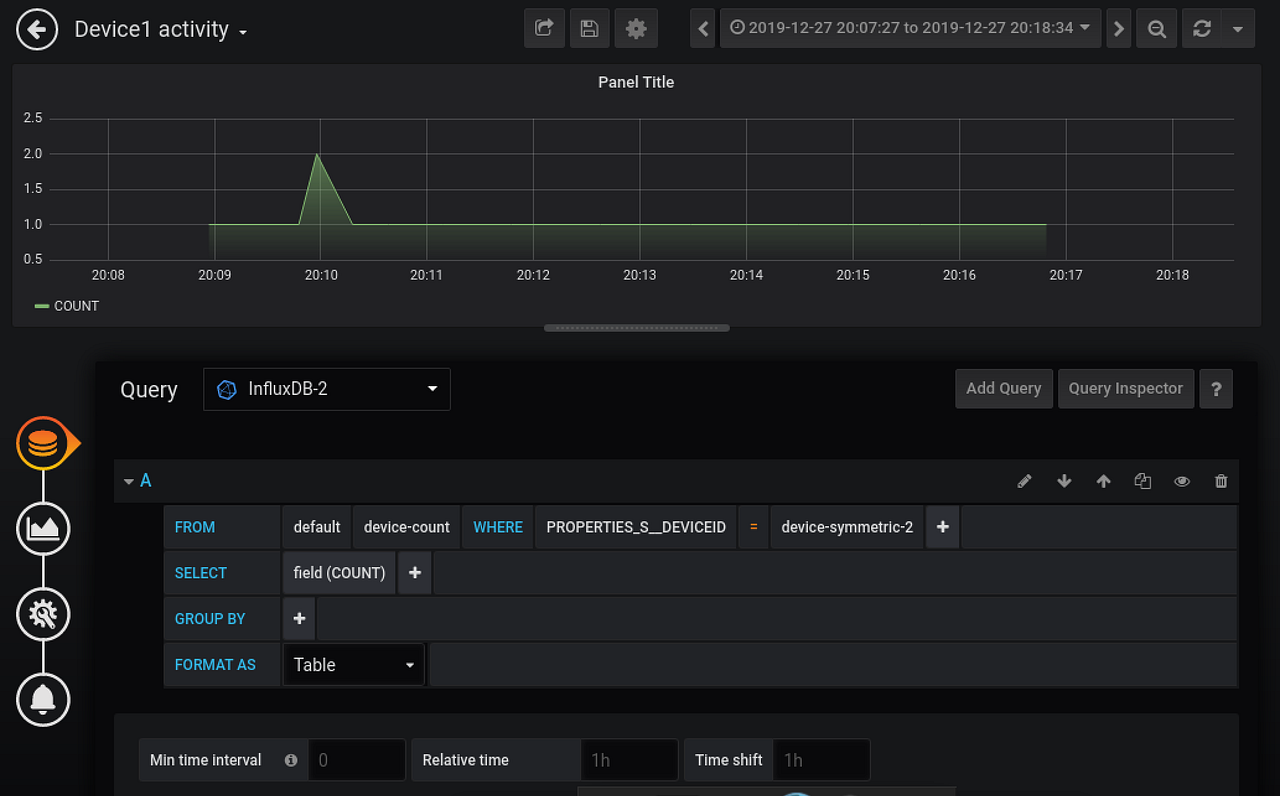The image size is (1280, 796).
Task: Duplicate query A
Action: [x=1143, y=481]
